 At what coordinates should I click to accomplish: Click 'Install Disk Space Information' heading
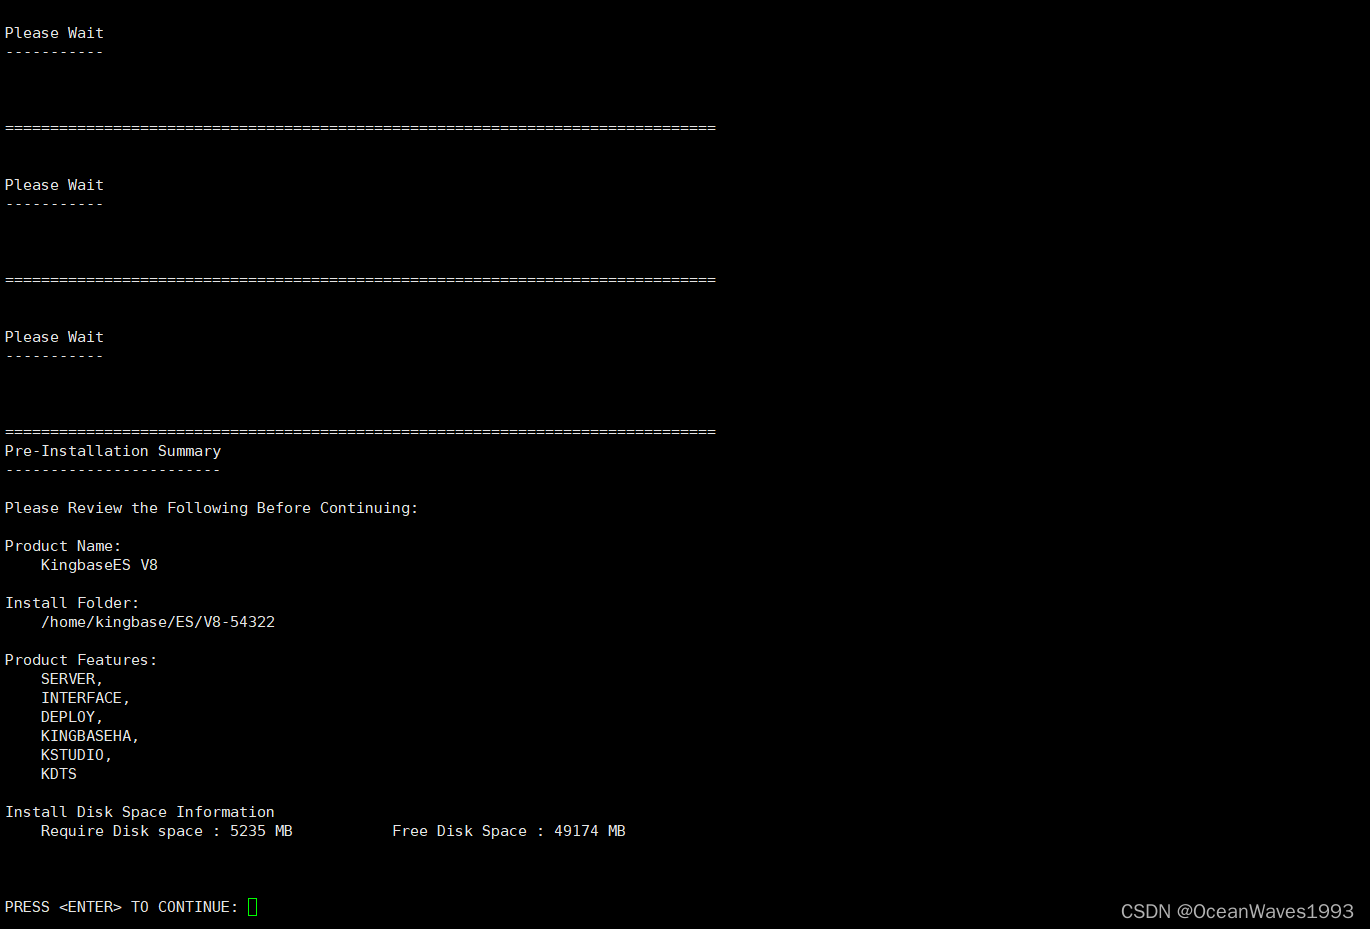coord(140,812)
